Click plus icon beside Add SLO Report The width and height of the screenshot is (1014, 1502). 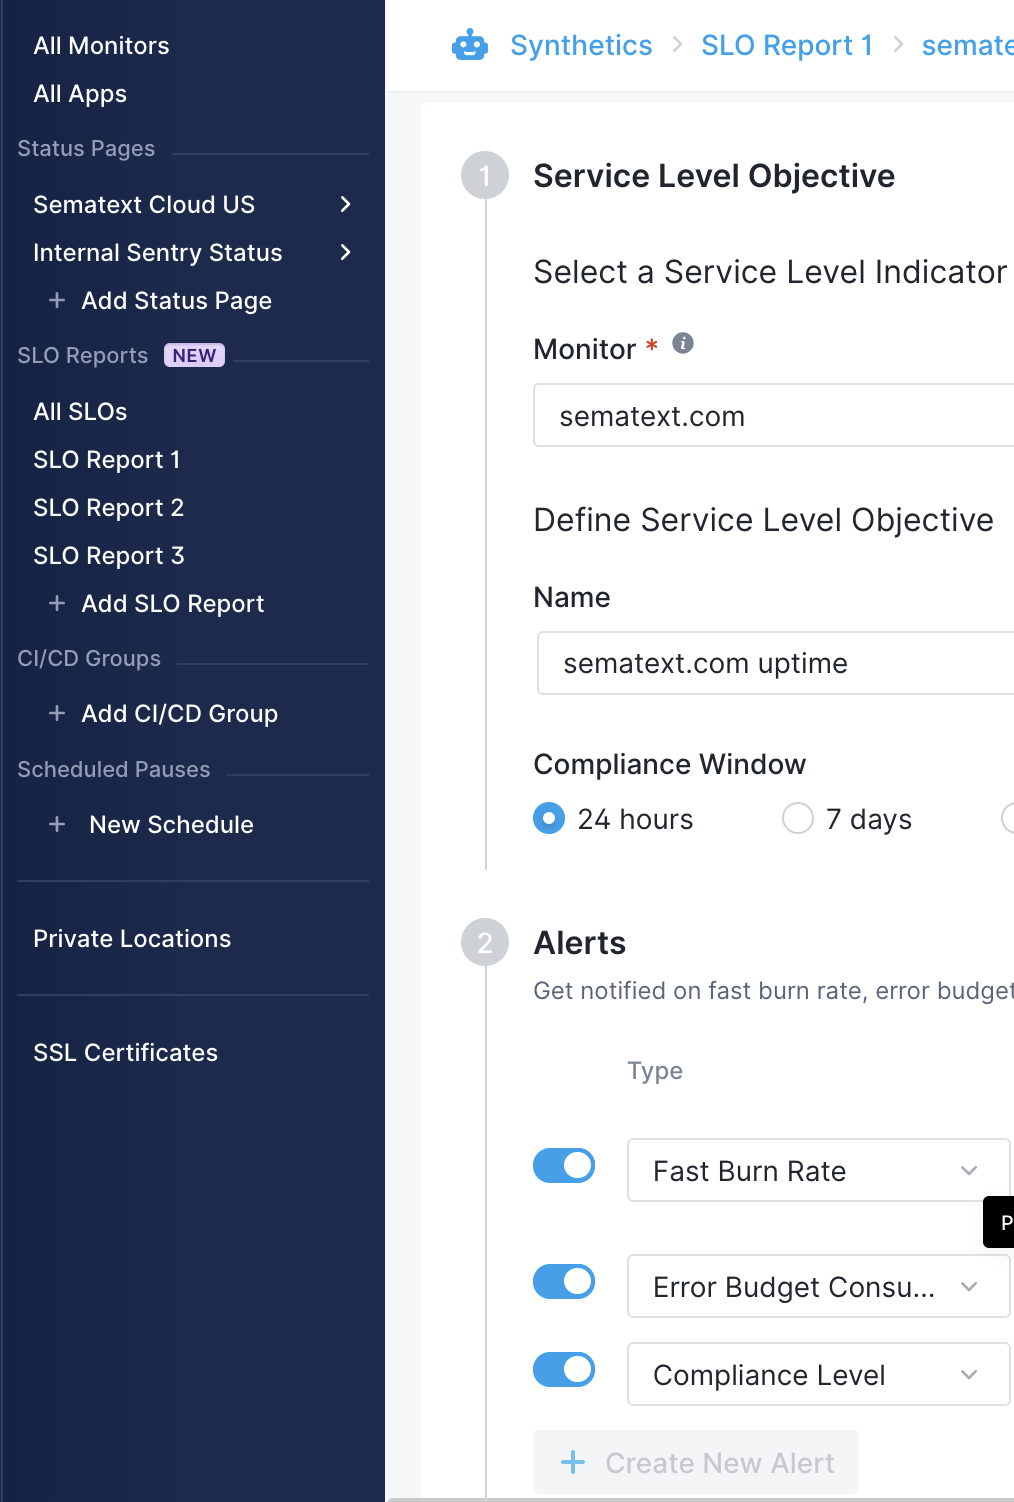pyautogui.click(x=57, y=603)
